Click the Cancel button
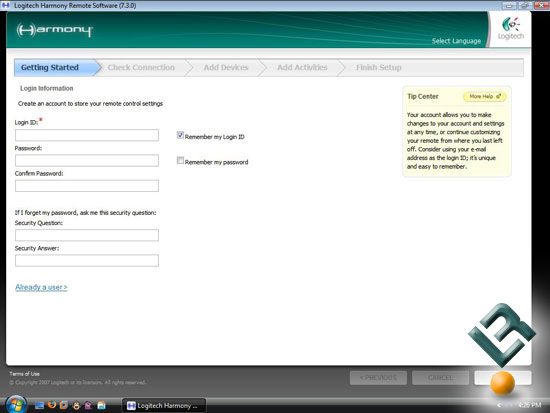This screenshot has height=413, width=550. [440, 378]
